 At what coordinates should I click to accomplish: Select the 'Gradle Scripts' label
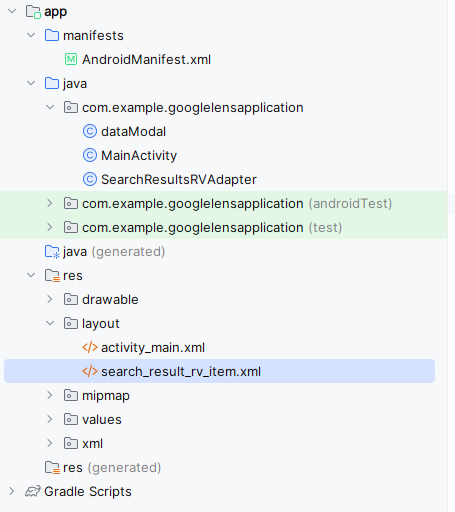[88, 492]
